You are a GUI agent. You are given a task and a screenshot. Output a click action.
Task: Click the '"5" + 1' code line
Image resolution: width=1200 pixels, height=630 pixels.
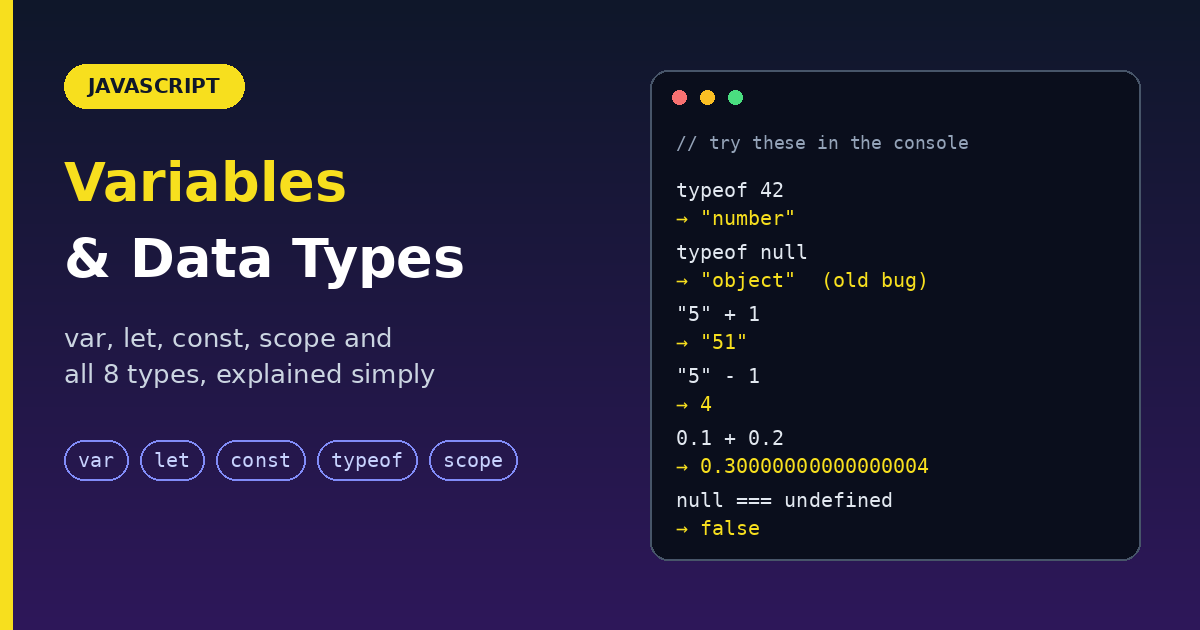point(718,314)
